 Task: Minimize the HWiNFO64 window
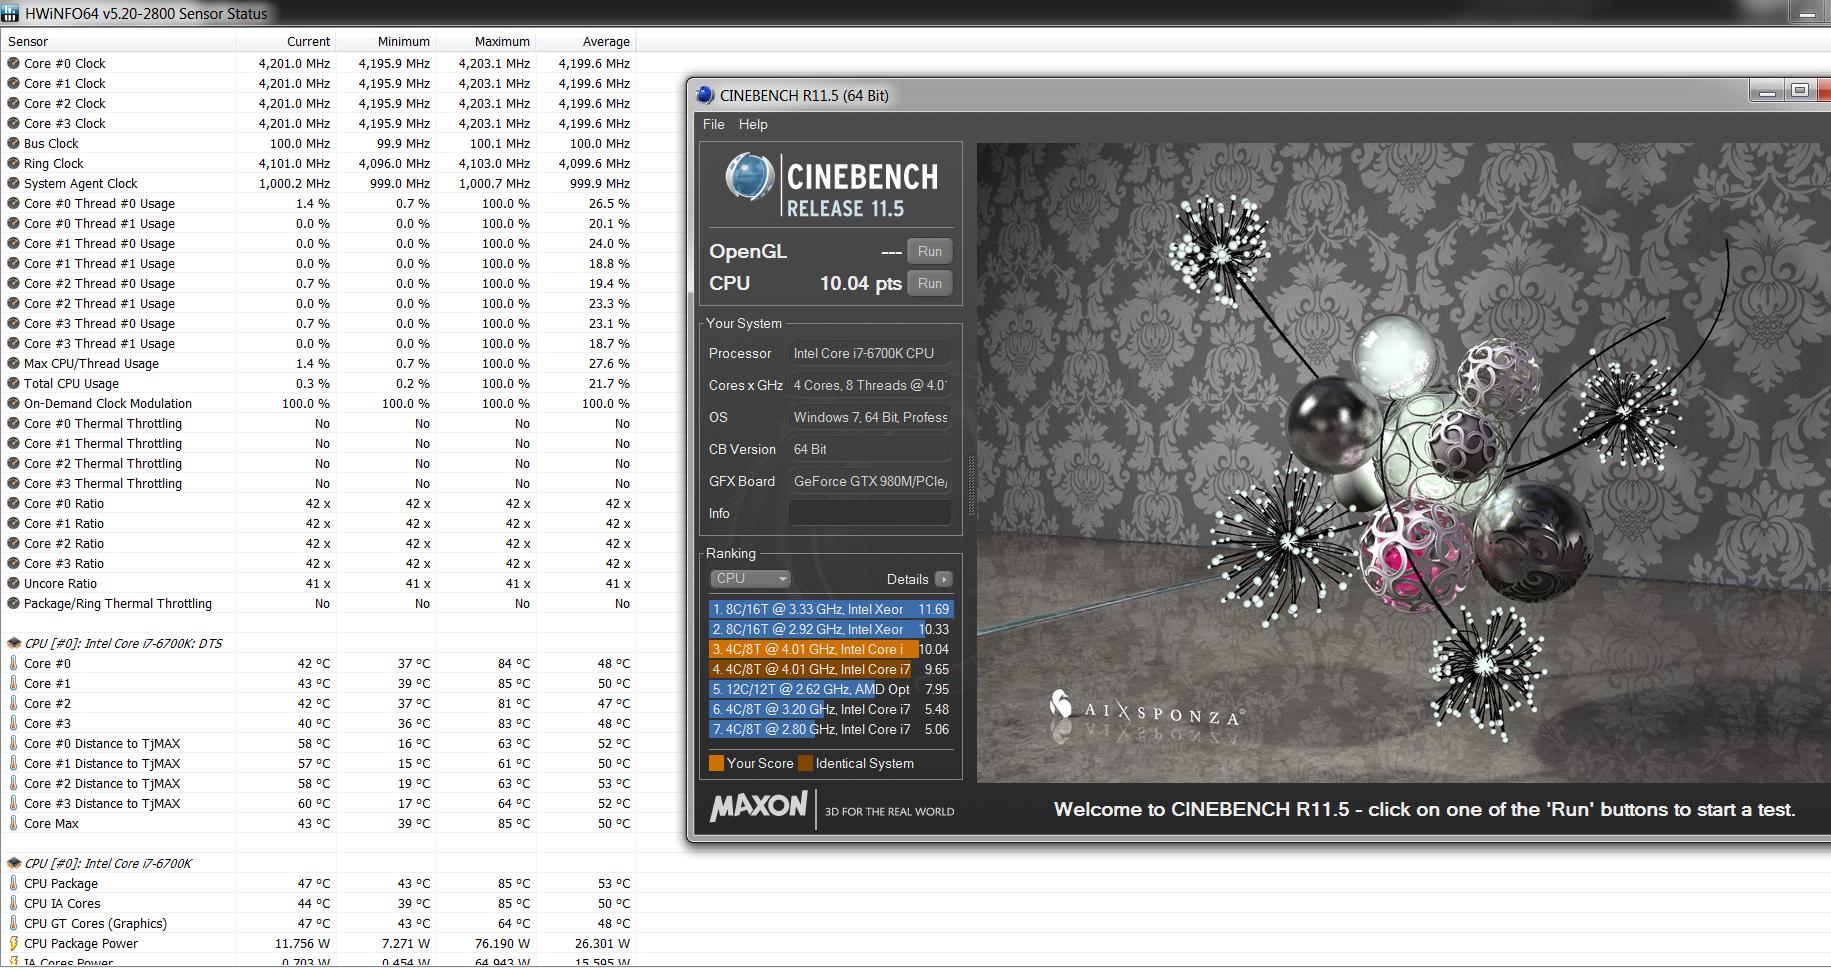click(x=1806, y=13)
